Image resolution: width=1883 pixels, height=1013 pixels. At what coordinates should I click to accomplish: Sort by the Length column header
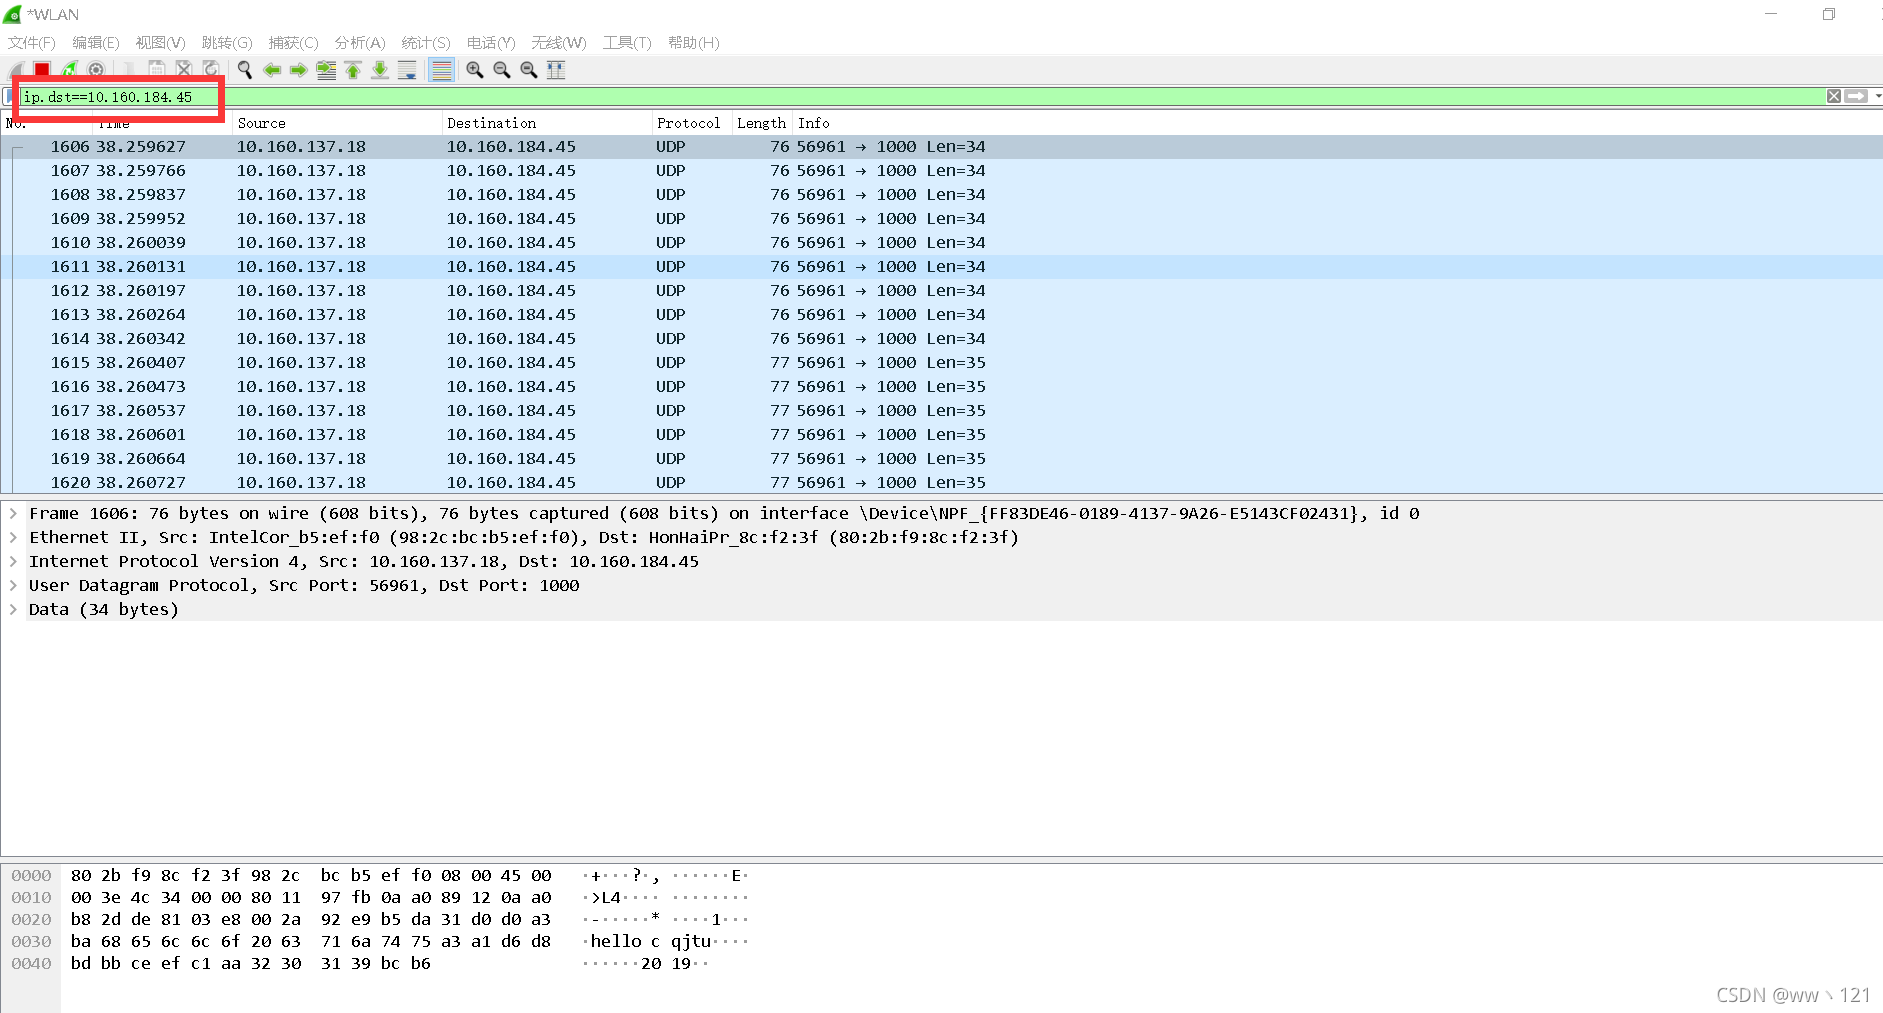point(762,123)
